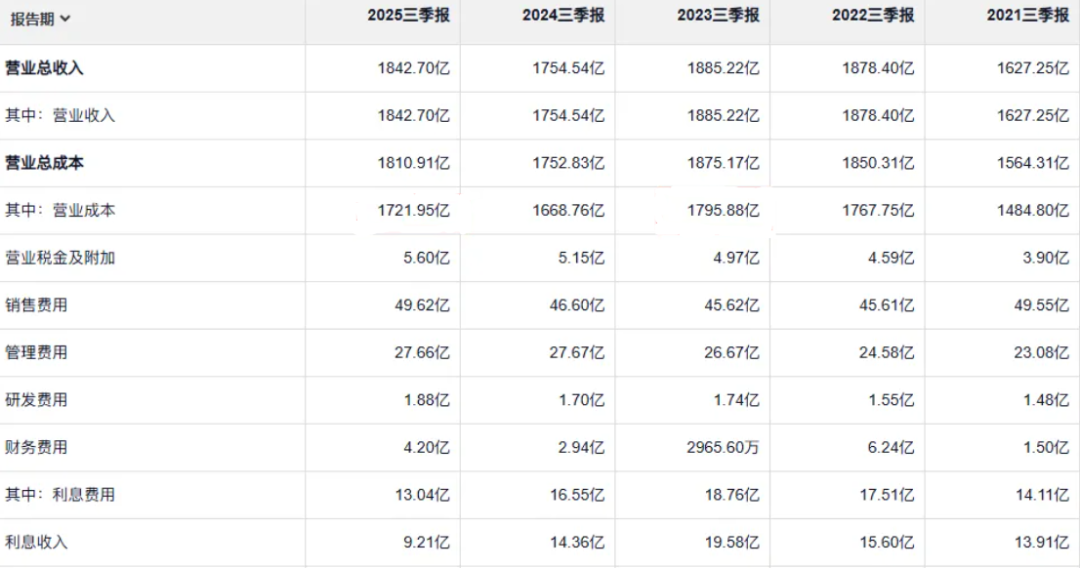Click the 利息收入 row label
The width and height of the screenshot is (1080, 568).
point(36,542)
